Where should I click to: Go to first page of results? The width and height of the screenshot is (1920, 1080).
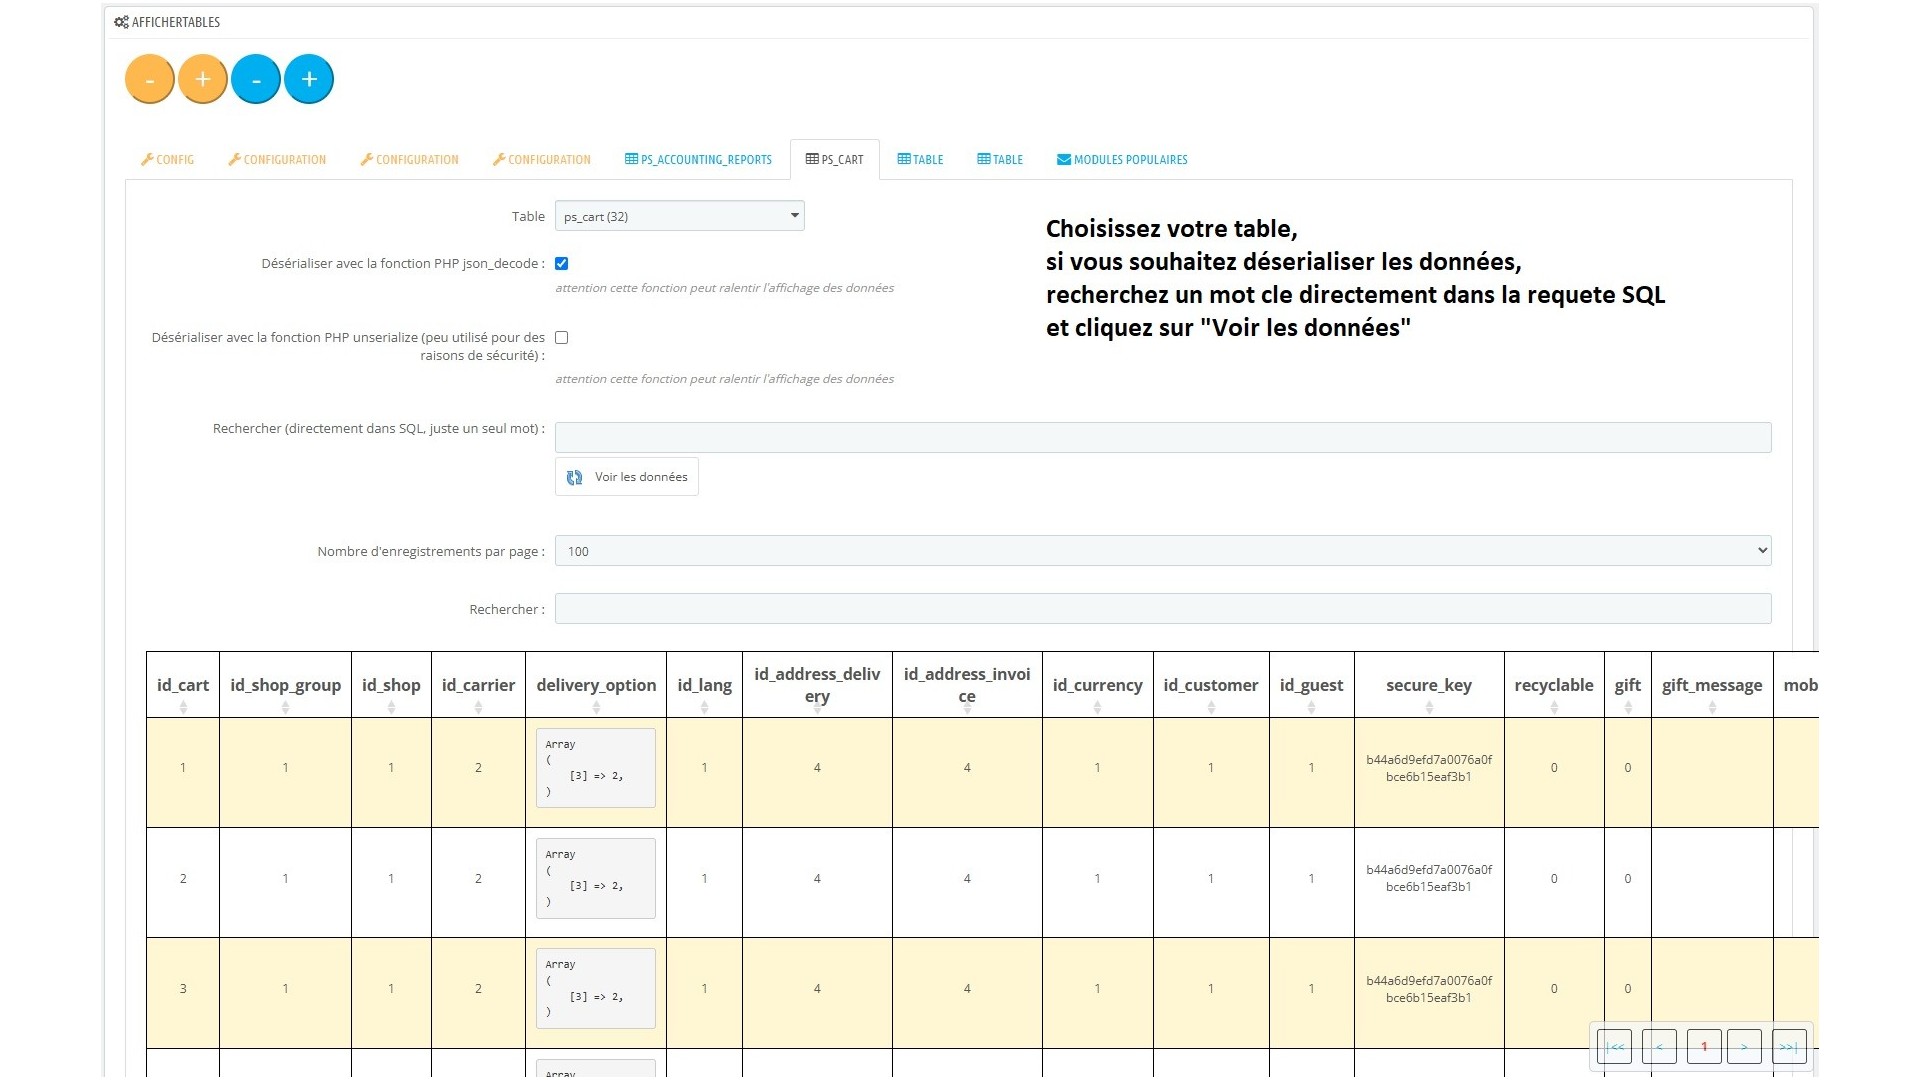point(1614,1047)
